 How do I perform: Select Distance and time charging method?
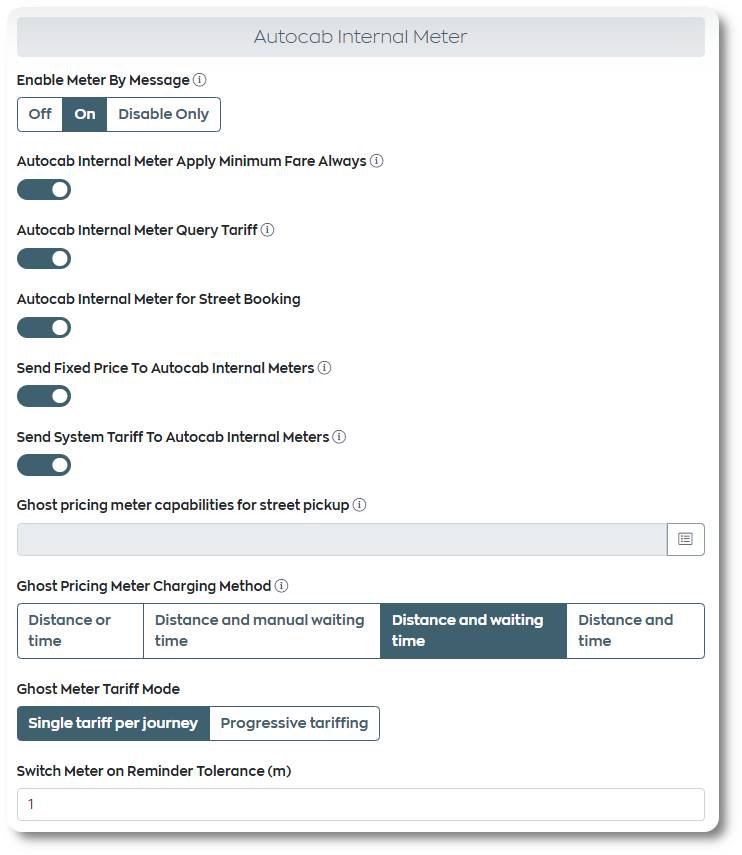click(x=635, y=630)
